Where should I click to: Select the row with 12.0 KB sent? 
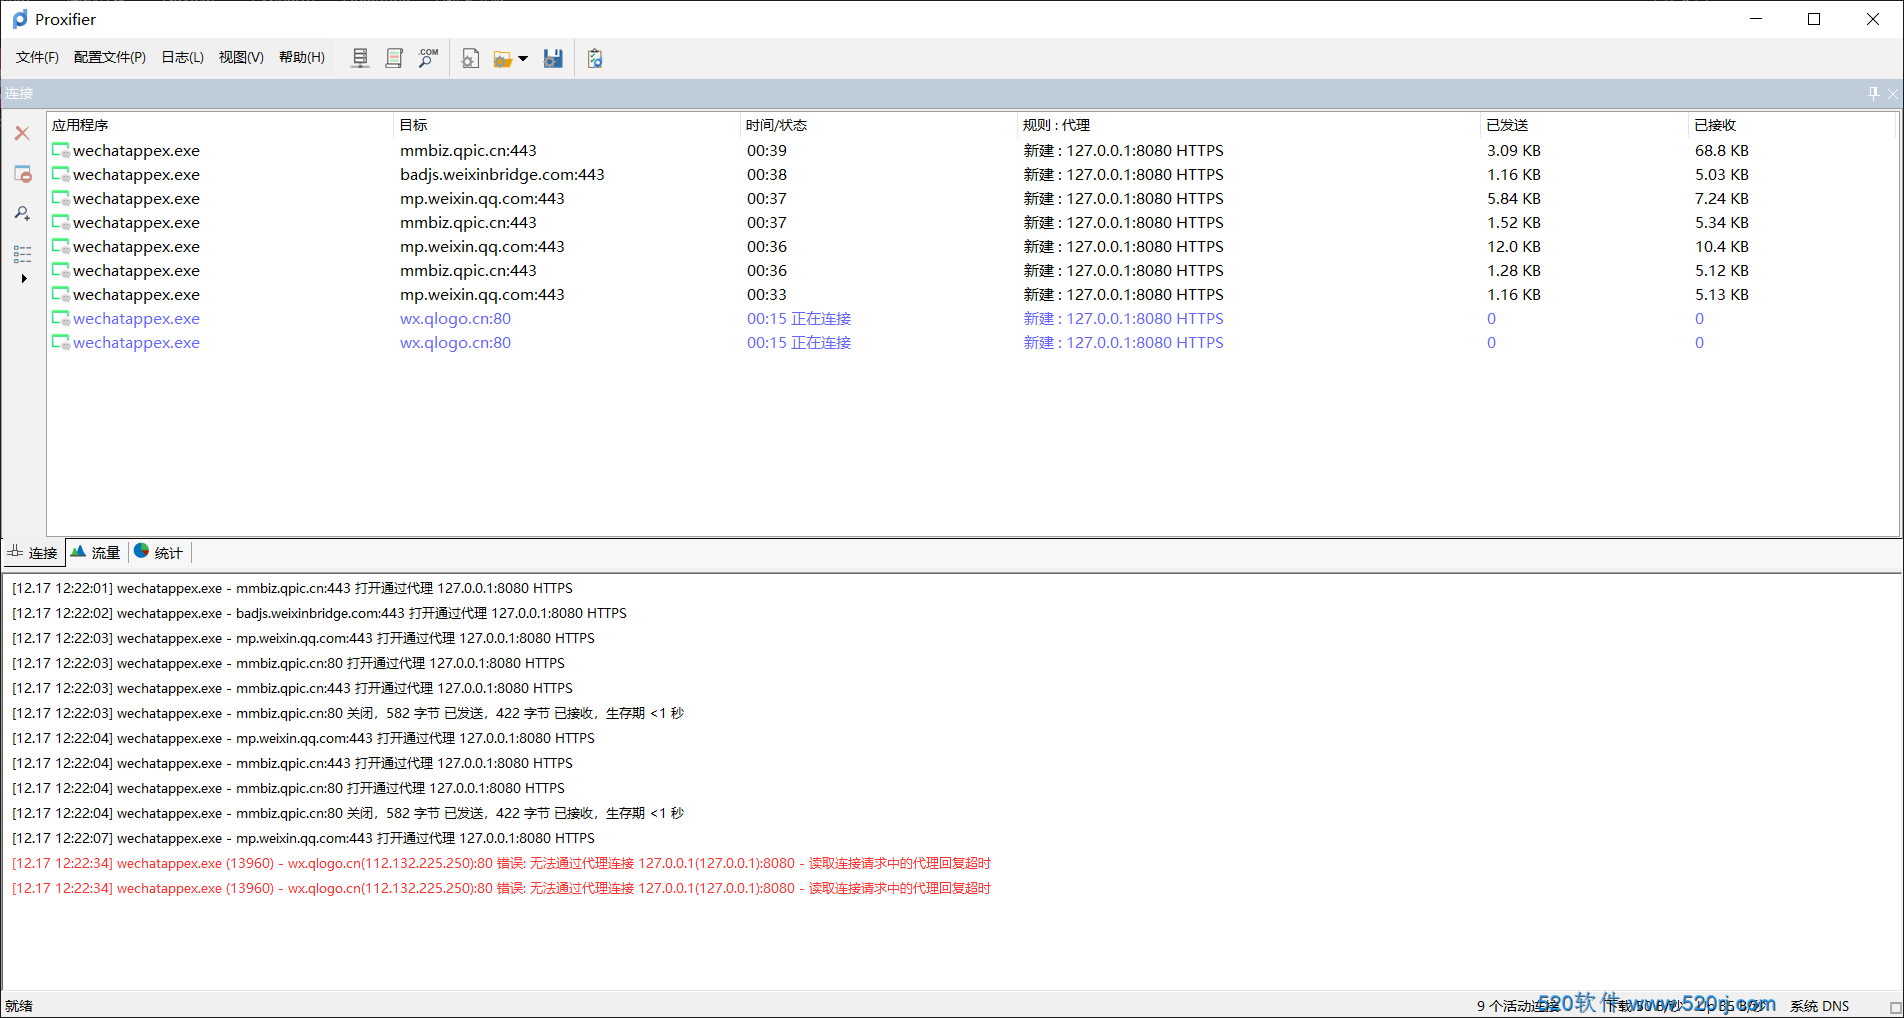971,247
